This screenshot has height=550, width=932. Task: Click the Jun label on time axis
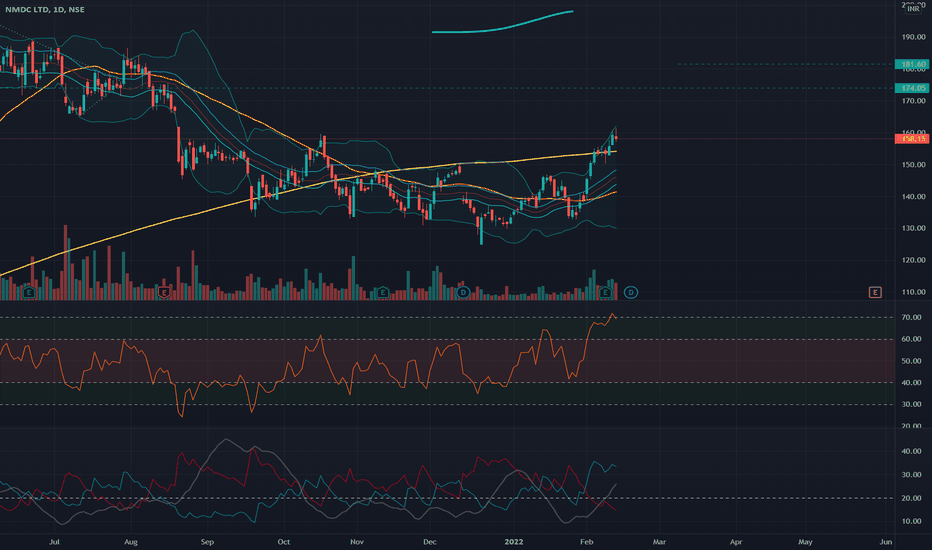[x=886, y=542]
